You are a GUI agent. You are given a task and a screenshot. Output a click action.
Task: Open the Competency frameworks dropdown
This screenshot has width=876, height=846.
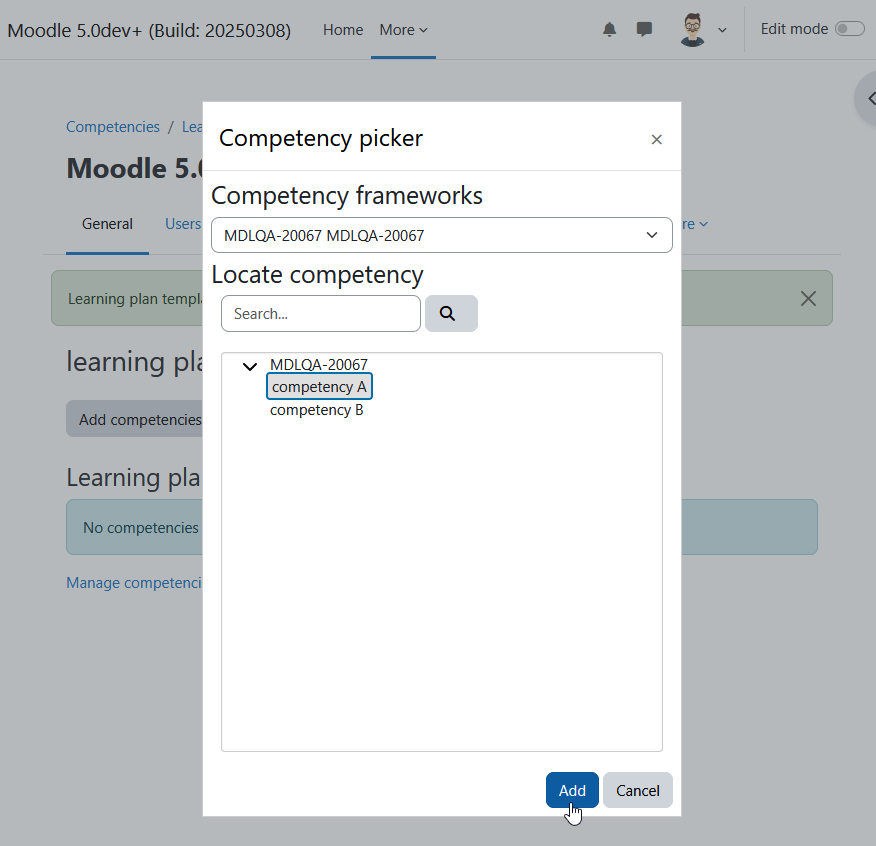pos(441,235)
